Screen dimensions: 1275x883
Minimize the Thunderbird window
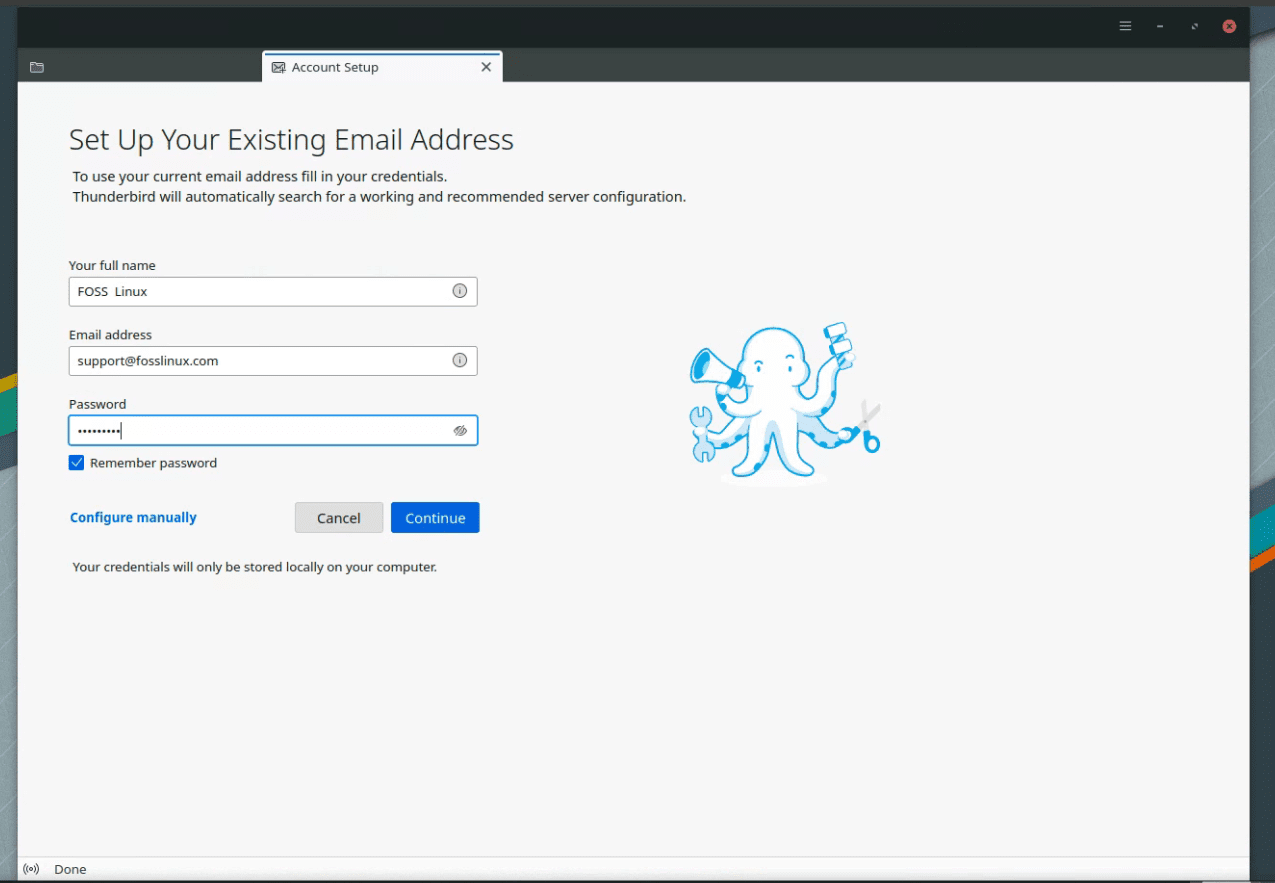tap(1160, 26)
